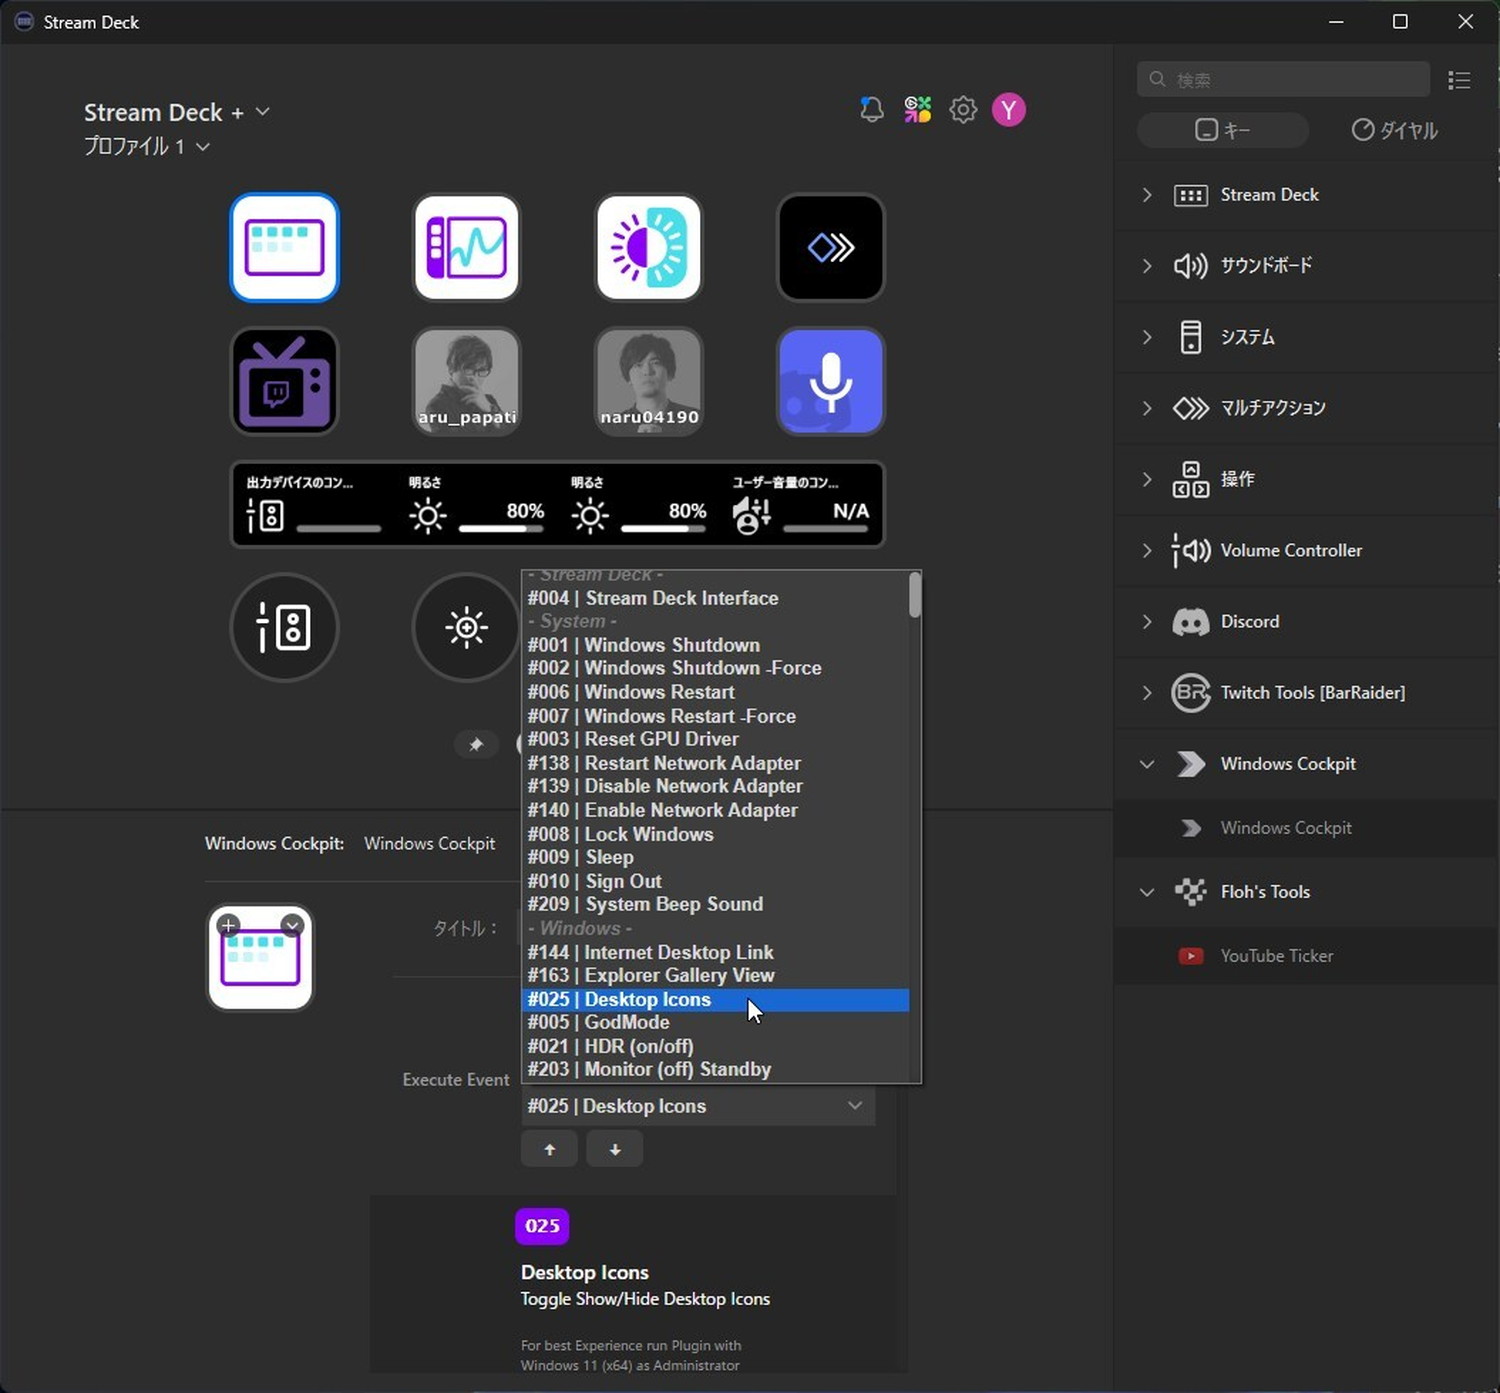
Task: Click the pin icon below dials
Action: pos(476,744)
